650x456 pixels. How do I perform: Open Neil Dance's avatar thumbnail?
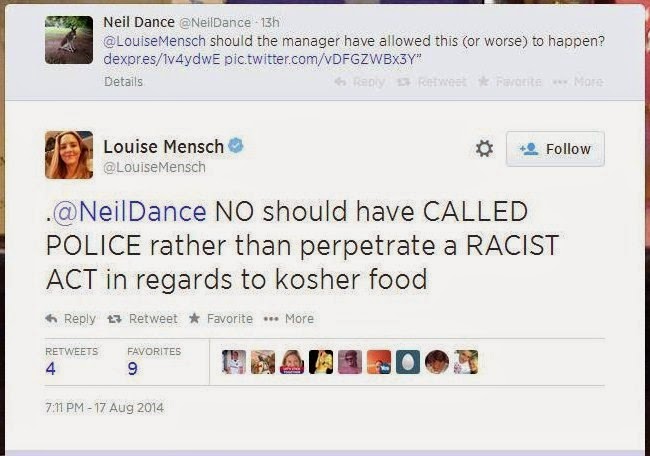[68, 40]
